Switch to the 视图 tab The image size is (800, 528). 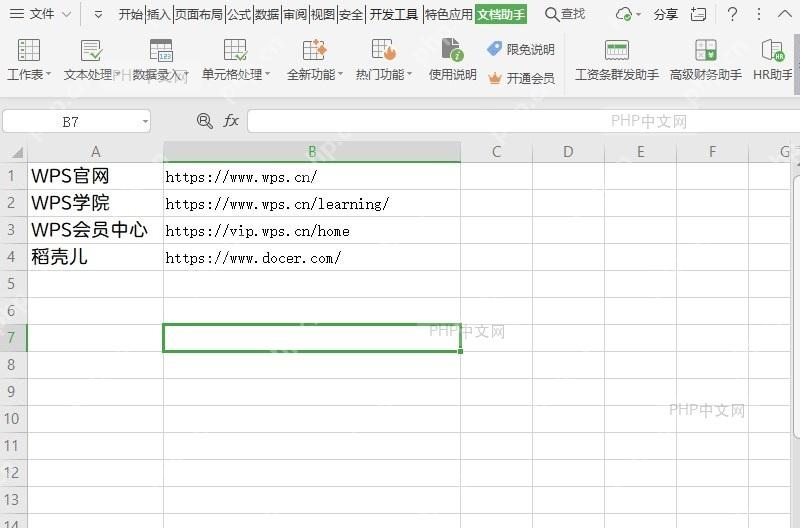pyautogui.click(x=322, y=14)
